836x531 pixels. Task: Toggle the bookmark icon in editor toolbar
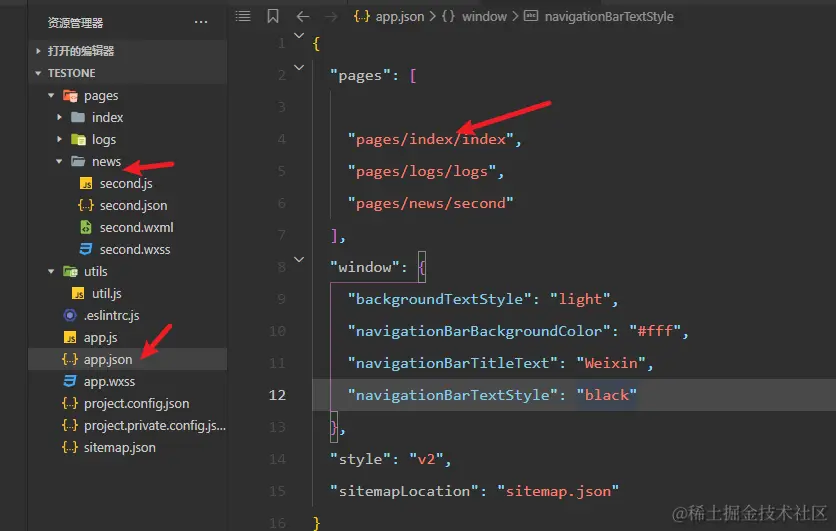tap(272, 16)
